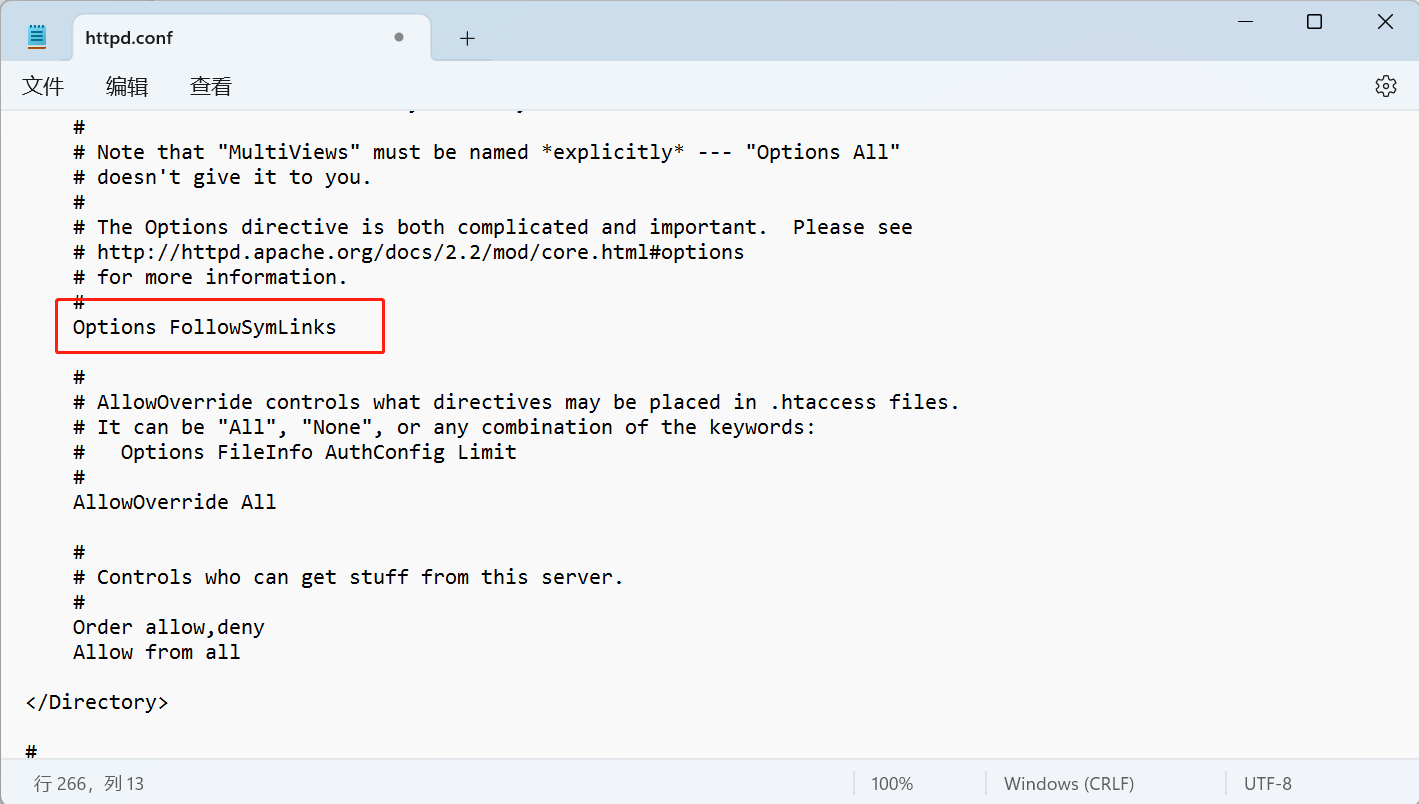
Task: Click the UTF-8 encoding indicator
Action: point(1267,784)
